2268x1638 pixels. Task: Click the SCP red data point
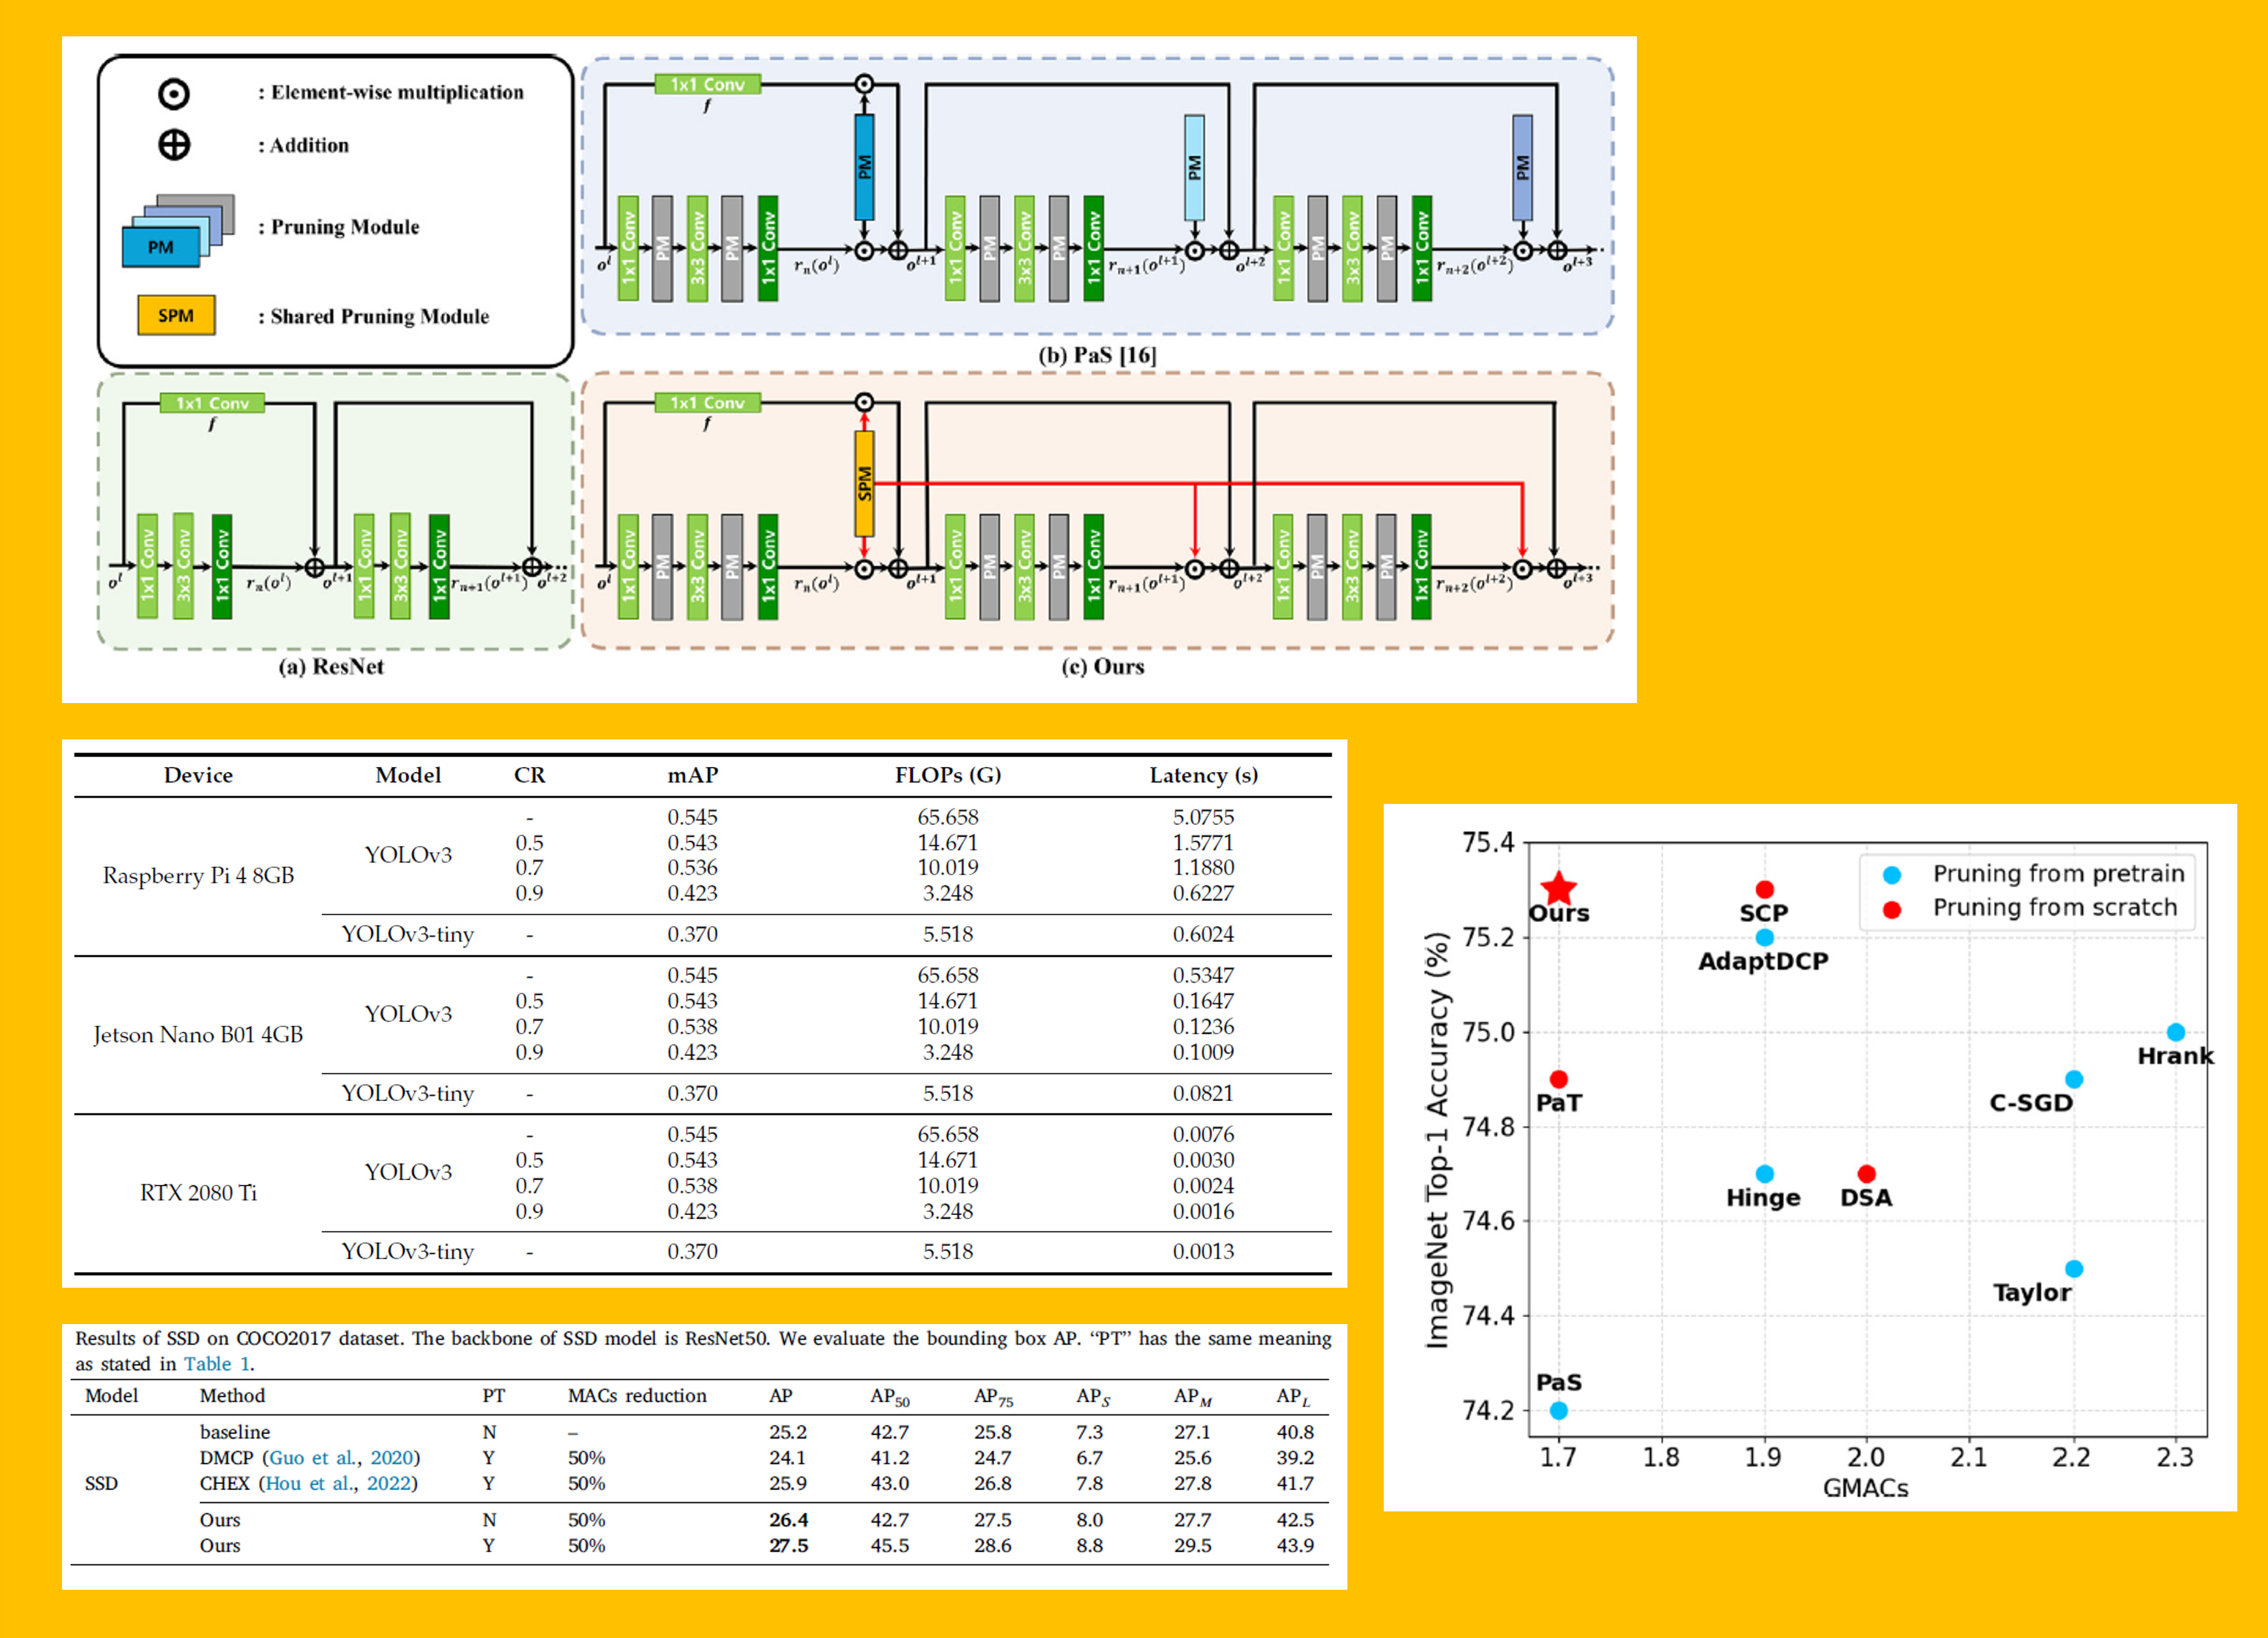click(x=1764, y=889)
